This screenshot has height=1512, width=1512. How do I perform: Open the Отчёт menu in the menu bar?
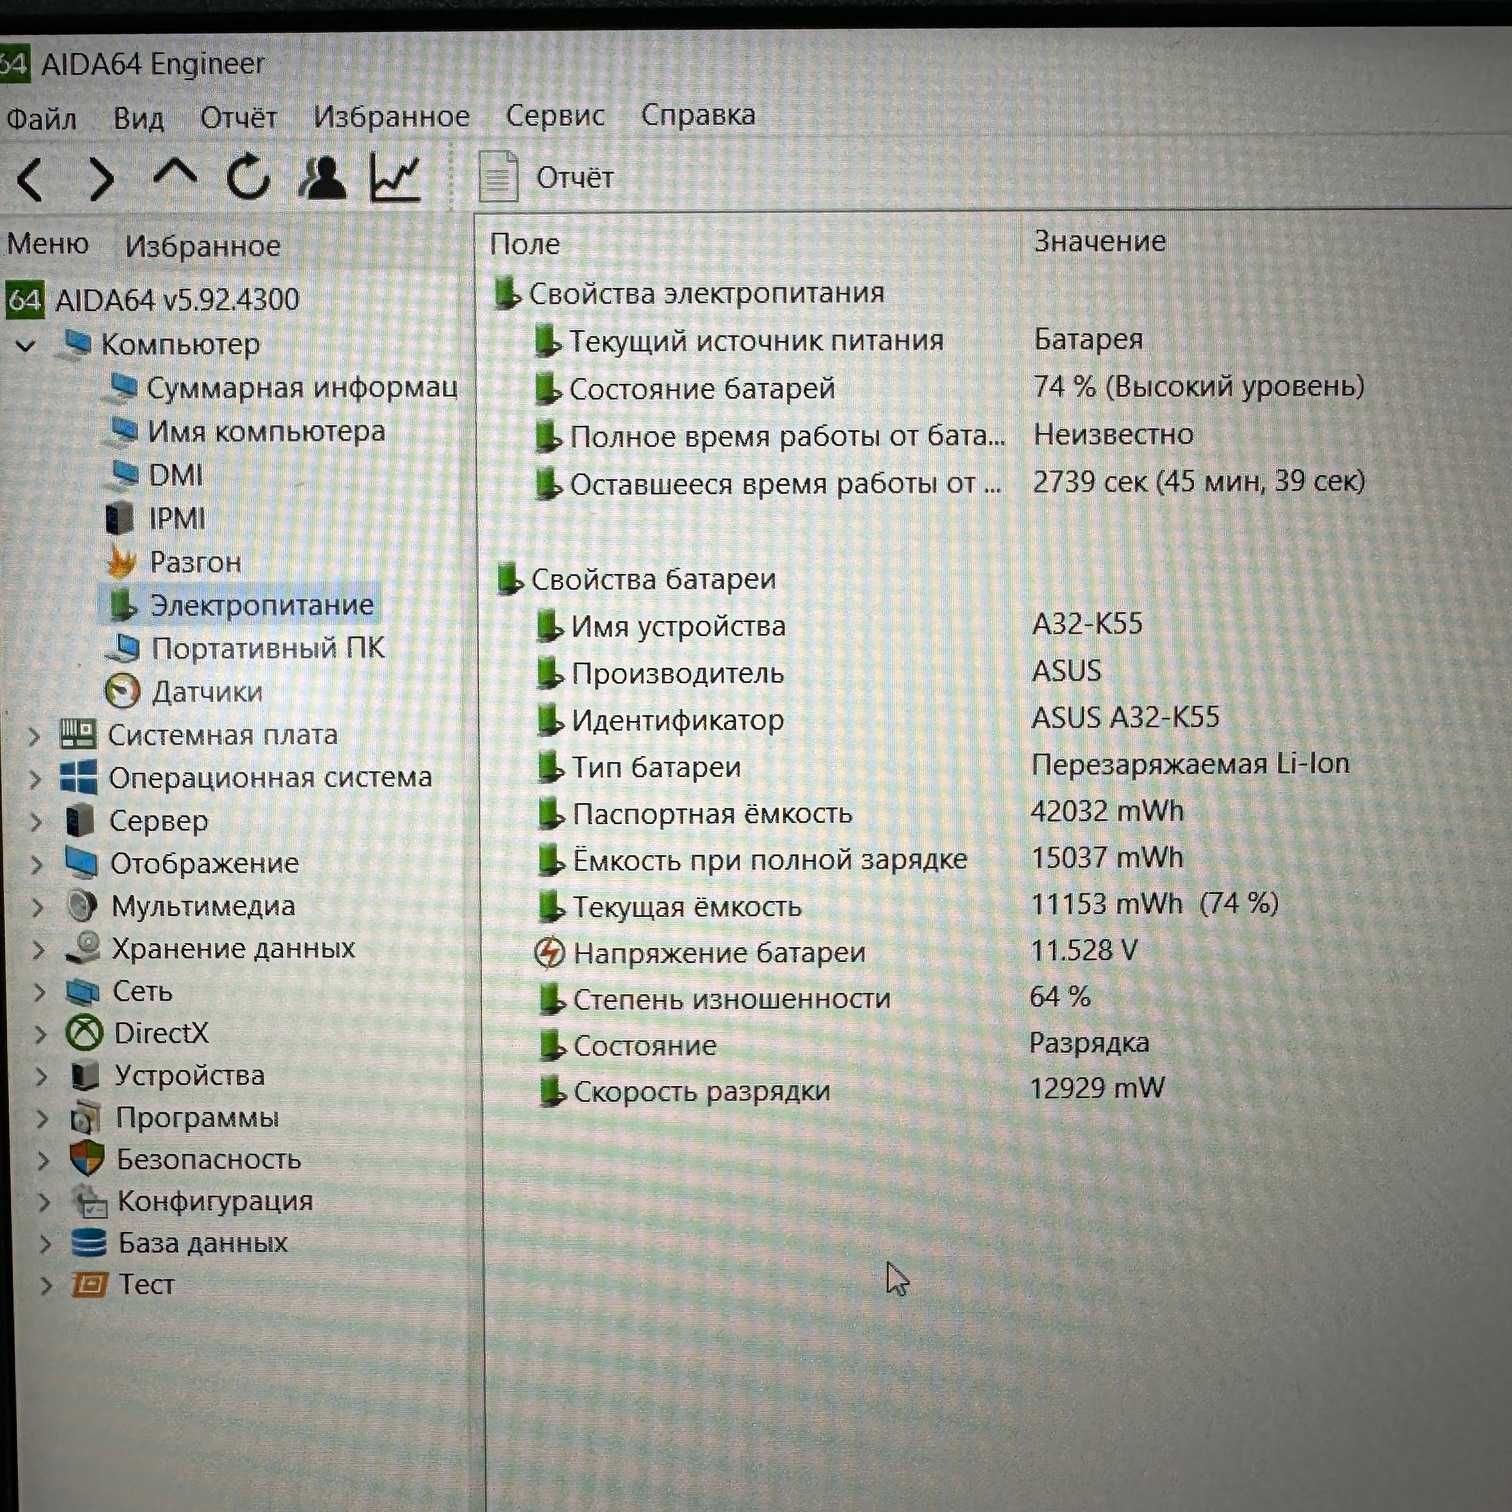tap(238, 118)
